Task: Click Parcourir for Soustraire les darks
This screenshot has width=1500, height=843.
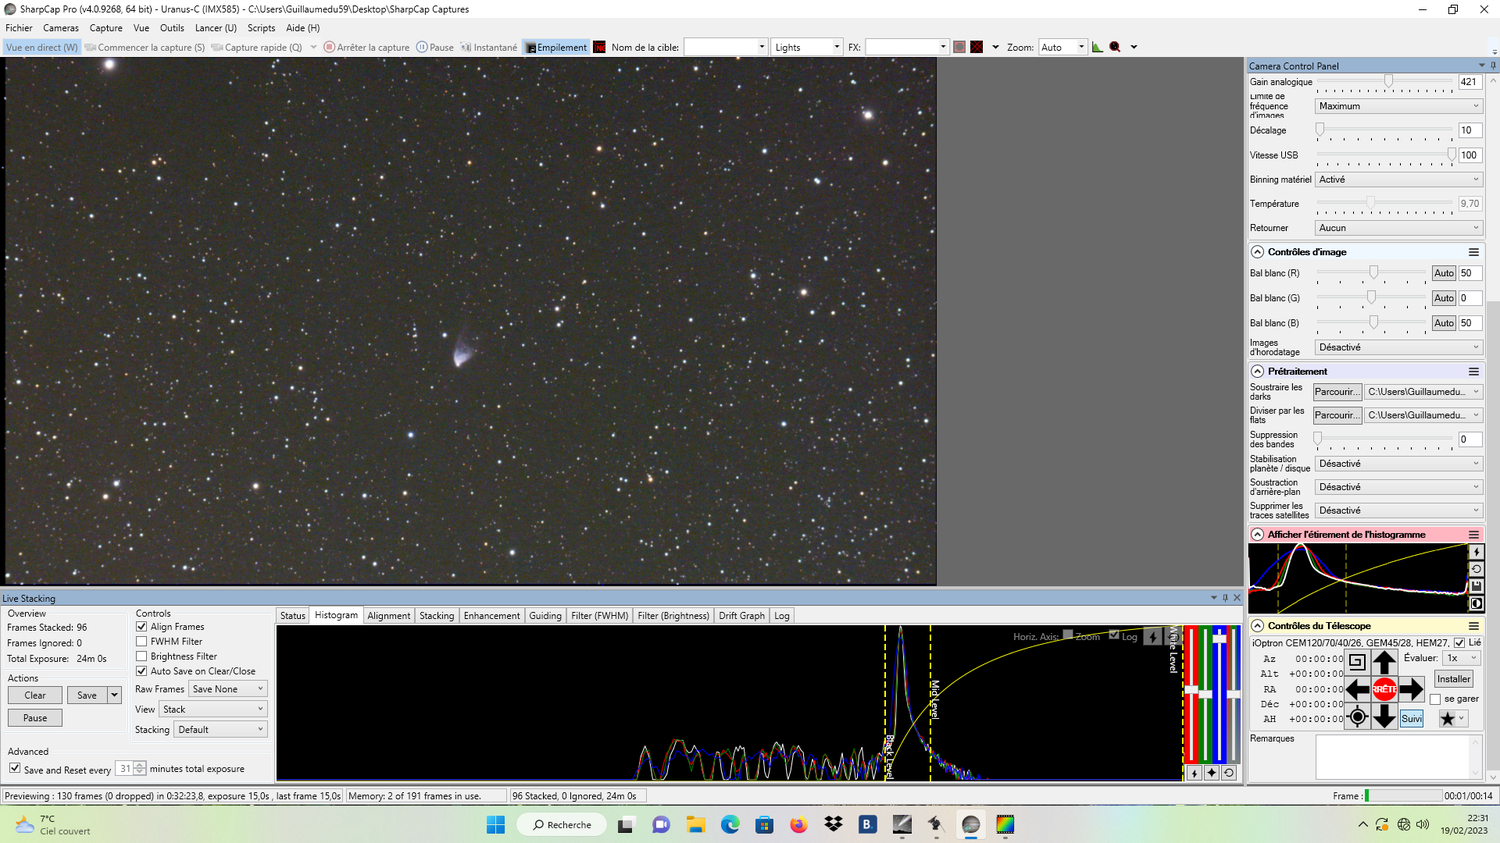Action: (x=1337, y=392)
